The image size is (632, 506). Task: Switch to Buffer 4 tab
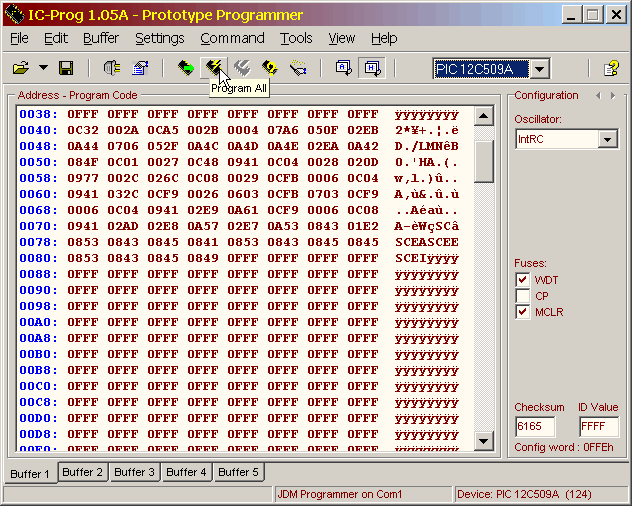[186, 472]
